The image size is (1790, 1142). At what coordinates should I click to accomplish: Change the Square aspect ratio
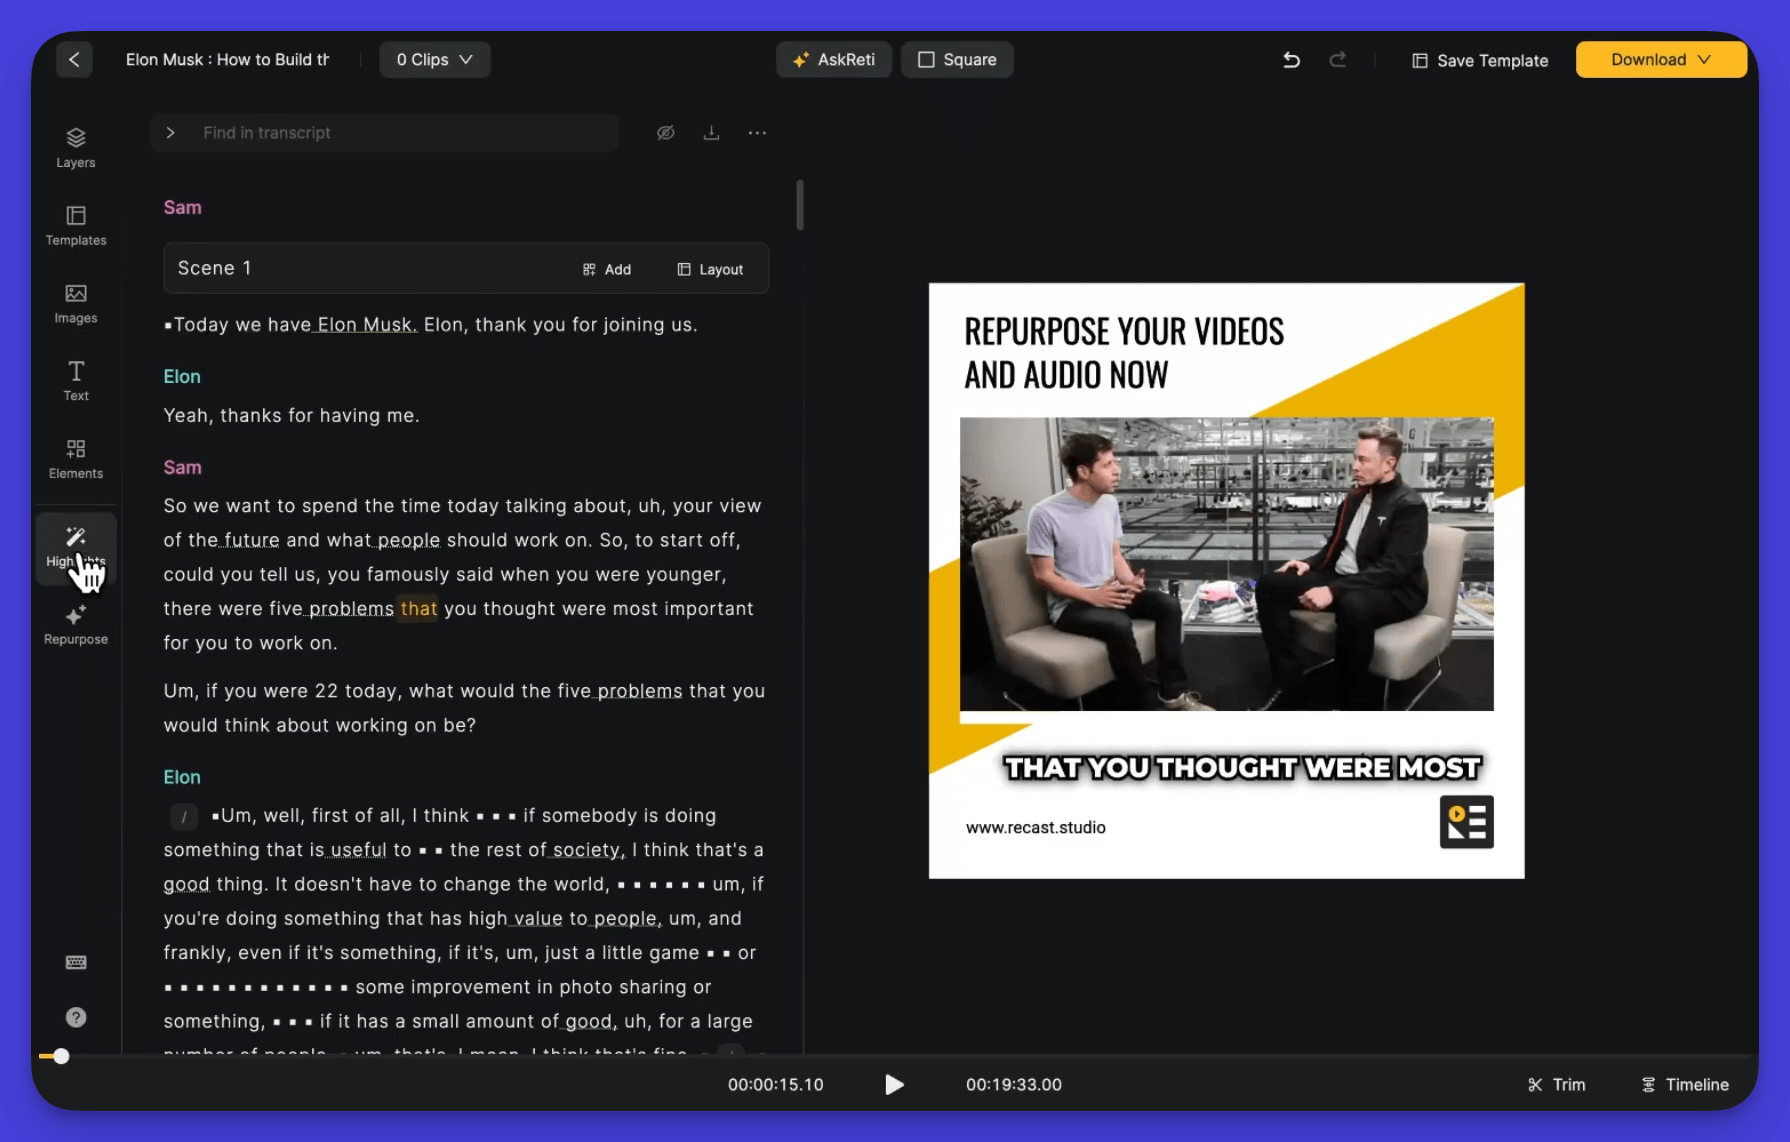pyautogui.click(x=957, y=60)
